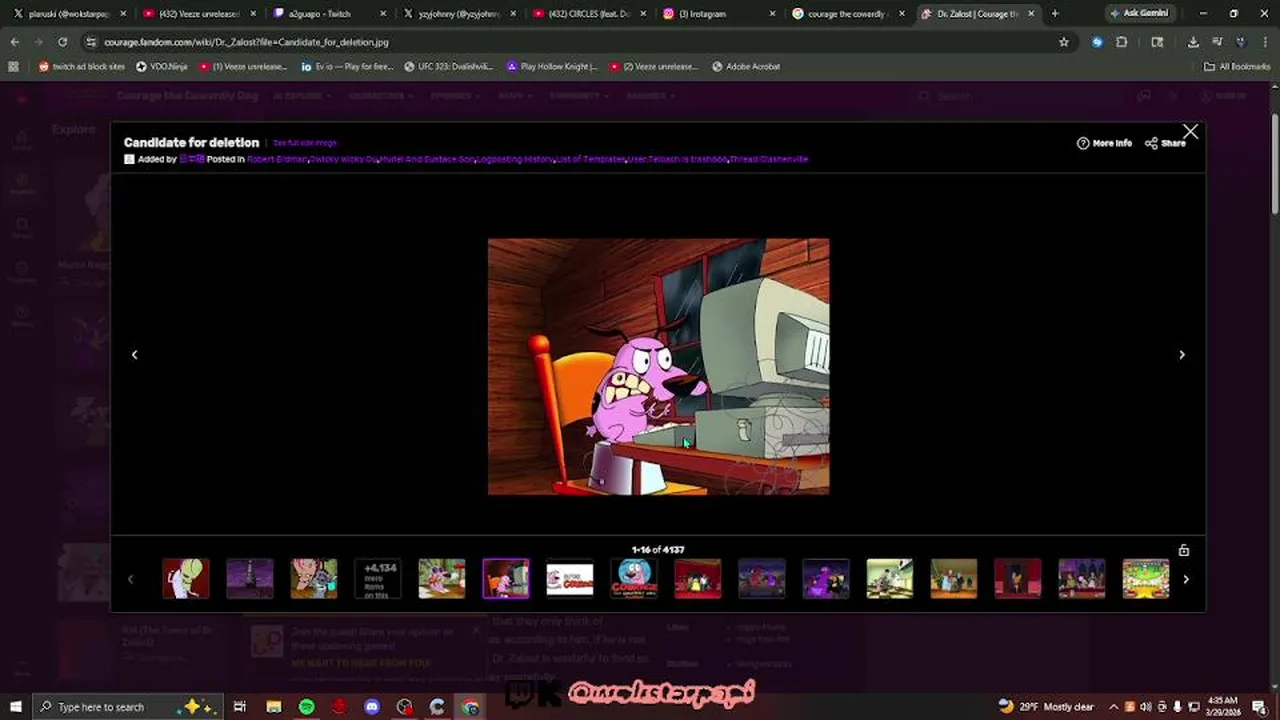Open Spotify from the taskbar
This screenshot has width=1280, height=720.
(306, 706)
